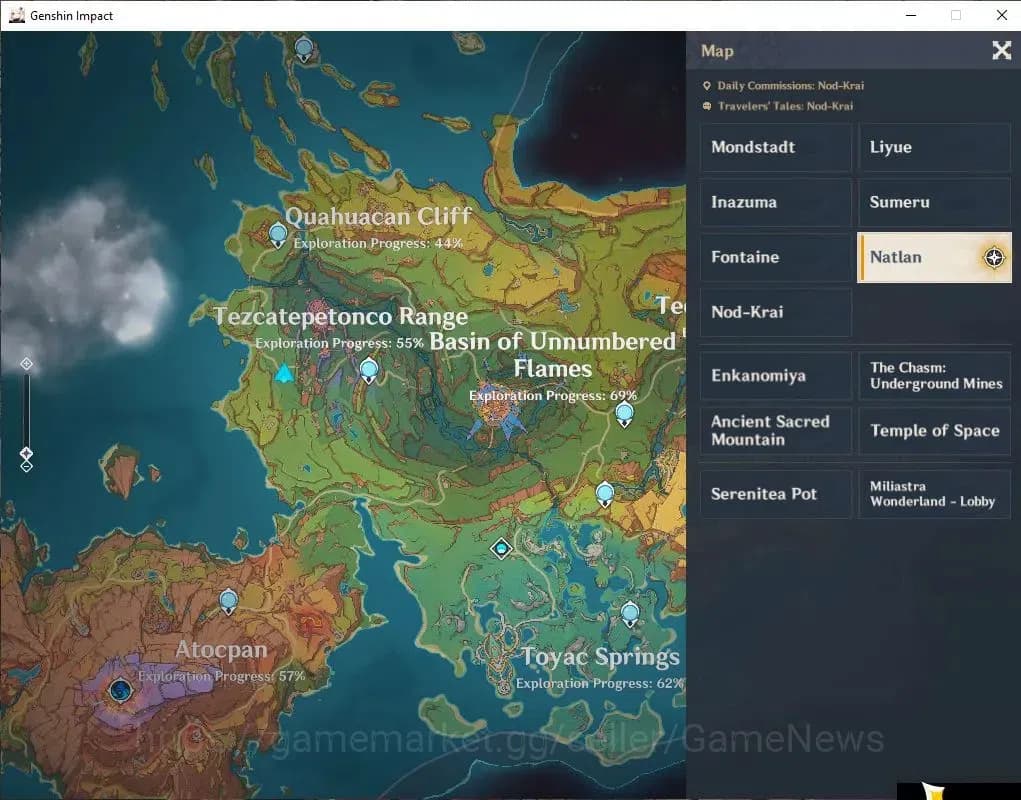Click the speech bubble icon before Travelers' Tales

[x=706, y=106]
